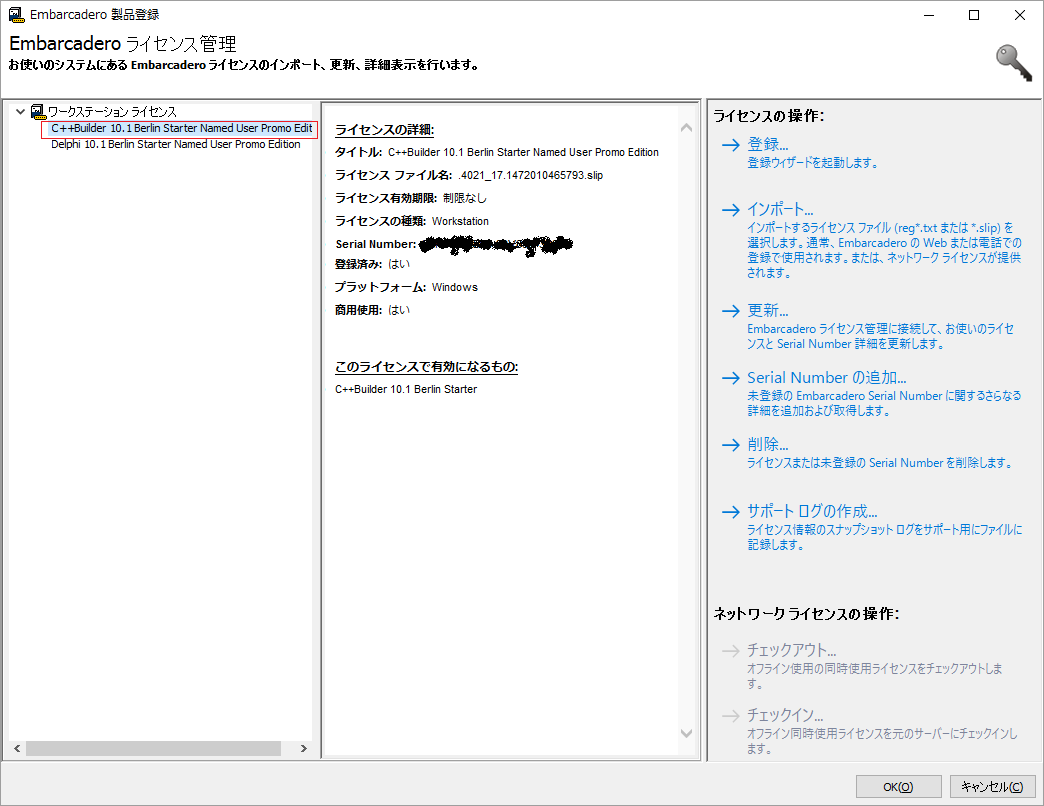
Task: Click the タイトル value in license details
Action: point(523,152)
